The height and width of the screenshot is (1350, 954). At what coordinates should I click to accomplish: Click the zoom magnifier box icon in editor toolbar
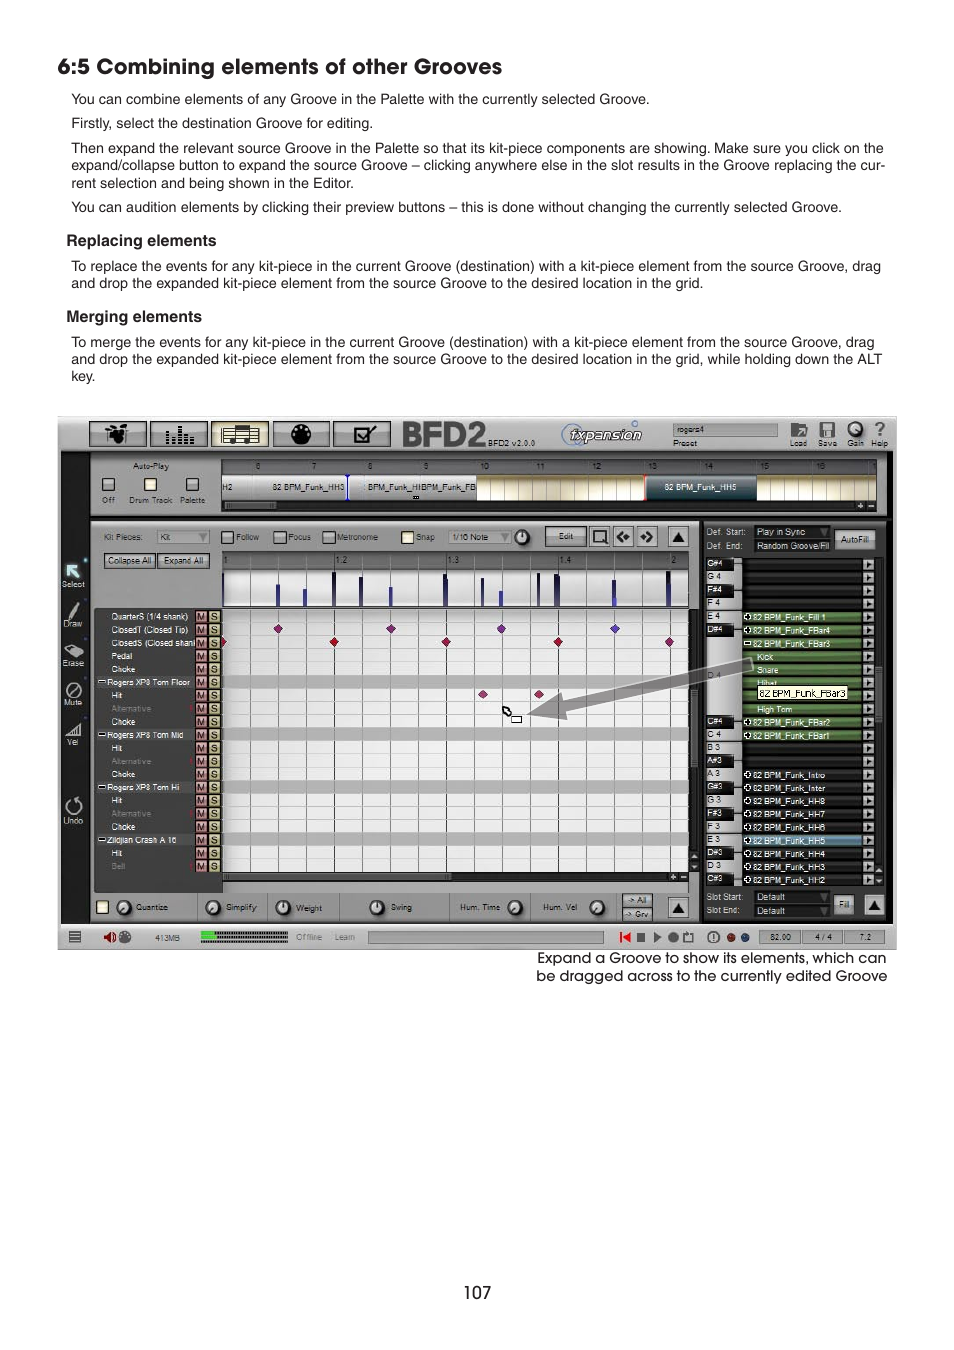(x=600, y=537)
